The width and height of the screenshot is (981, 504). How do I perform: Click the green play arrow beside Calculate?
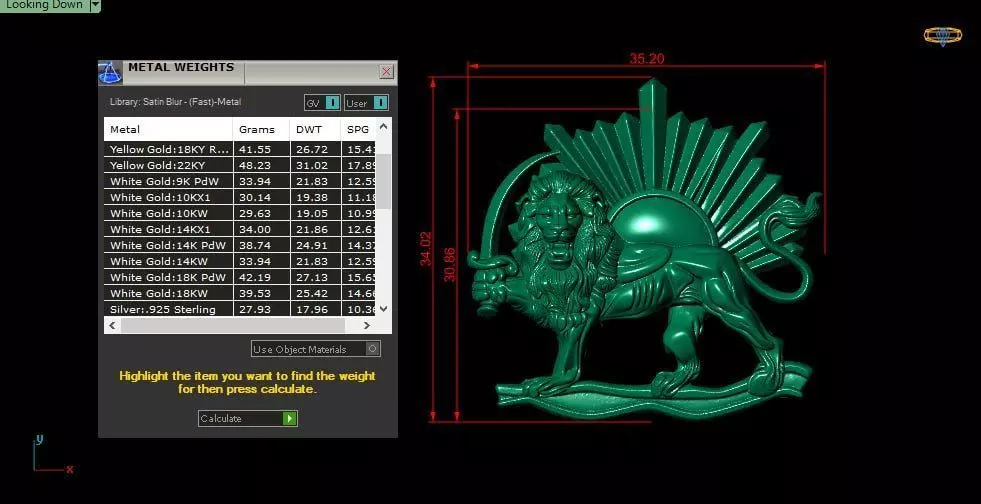[x=289, y=418]
